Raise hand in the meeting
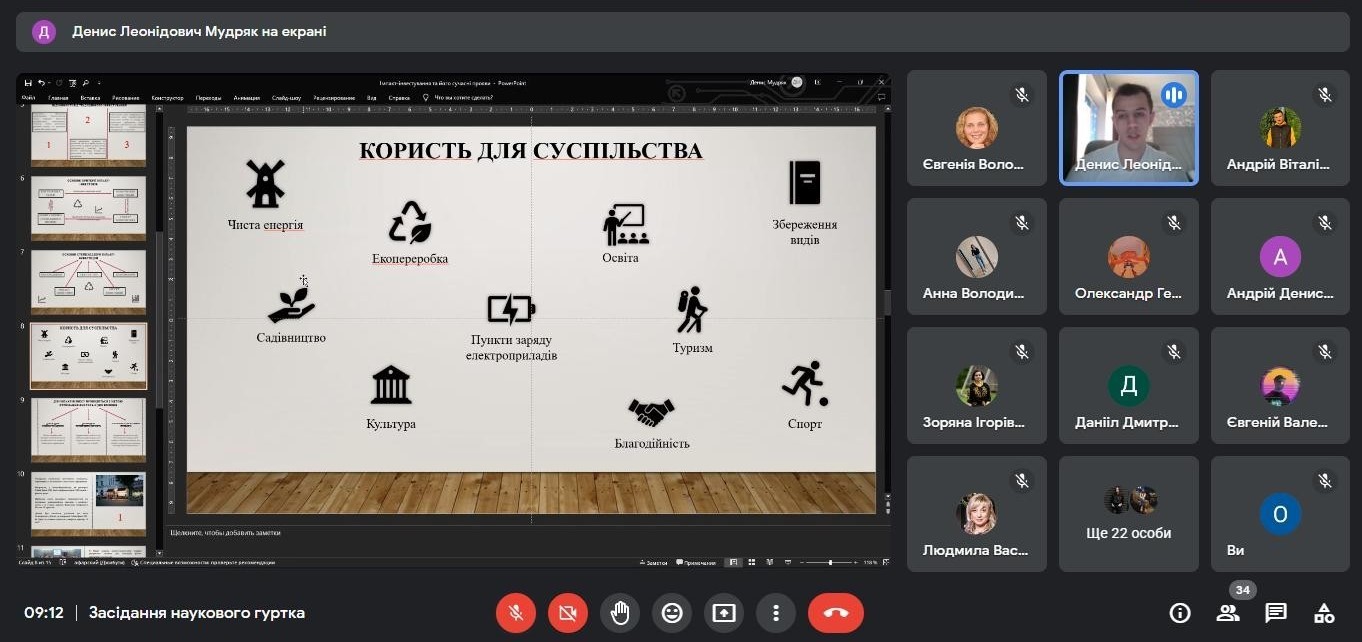 point(620,613)
